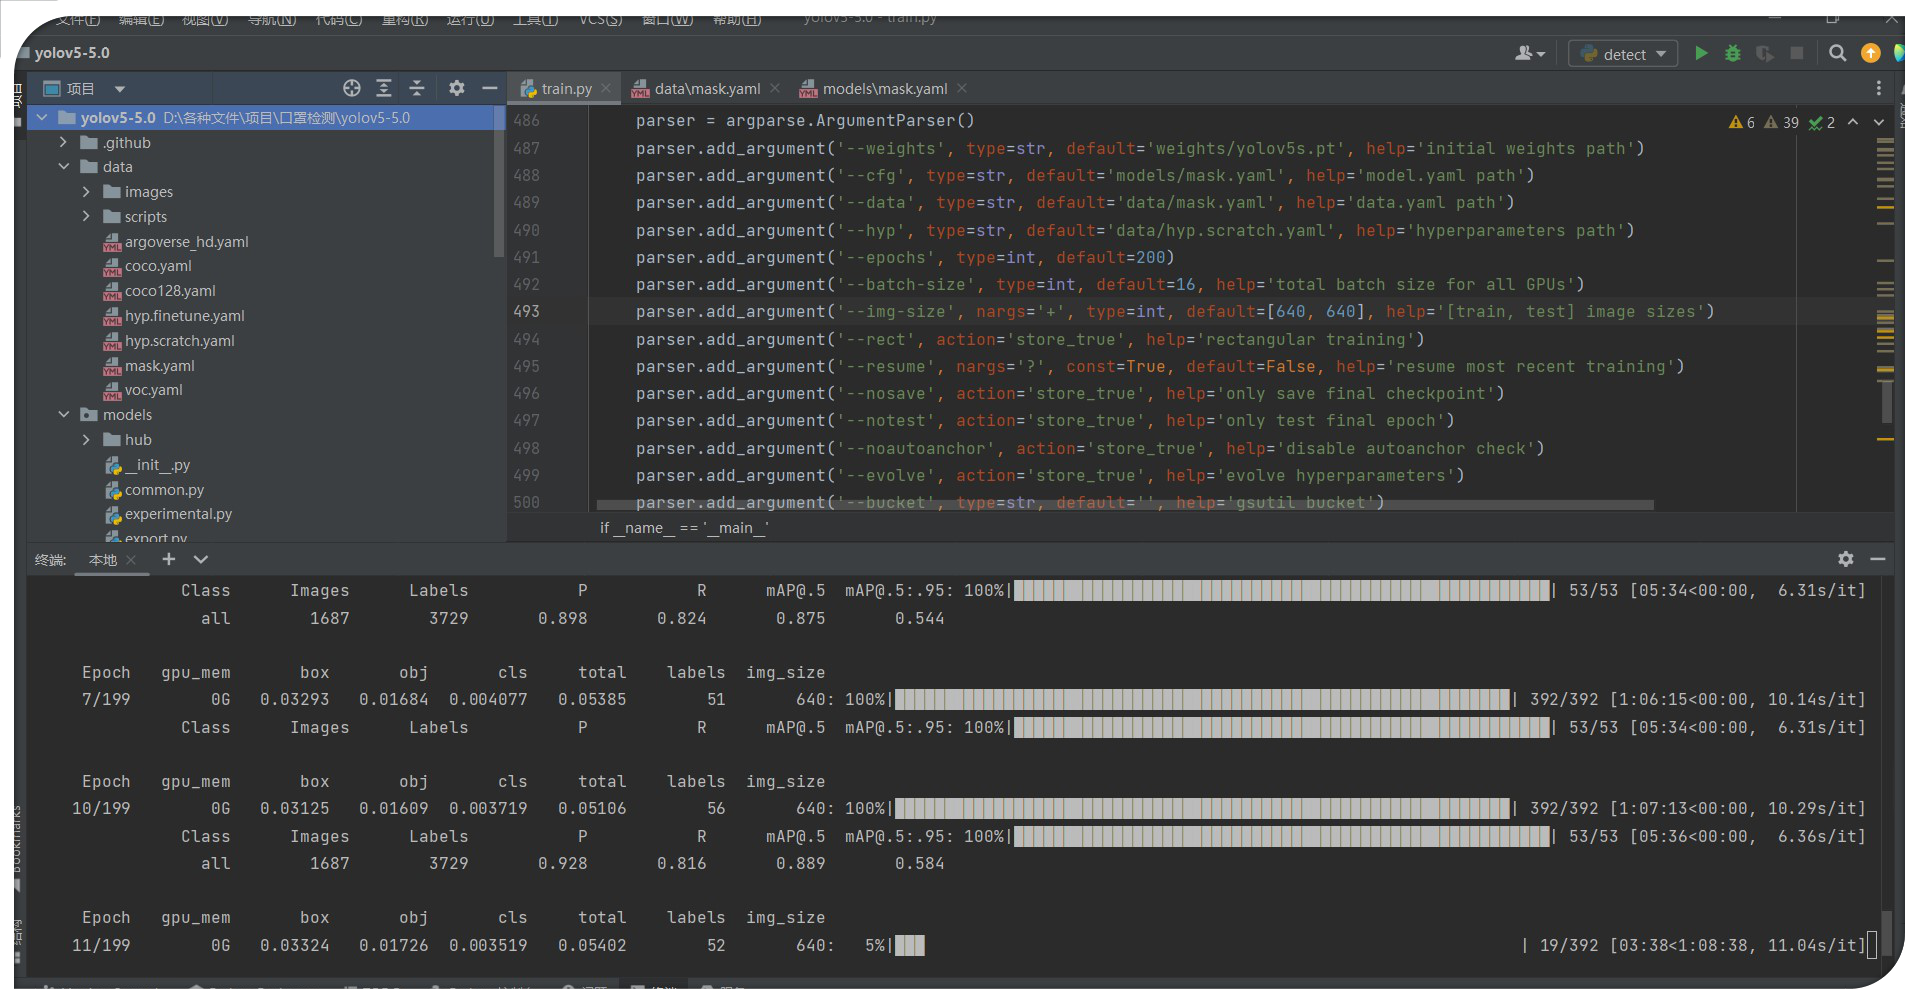Add new terminal session plus icon
The height and width of the screenshot is (1005, 1919).
[x=169, y=560]
